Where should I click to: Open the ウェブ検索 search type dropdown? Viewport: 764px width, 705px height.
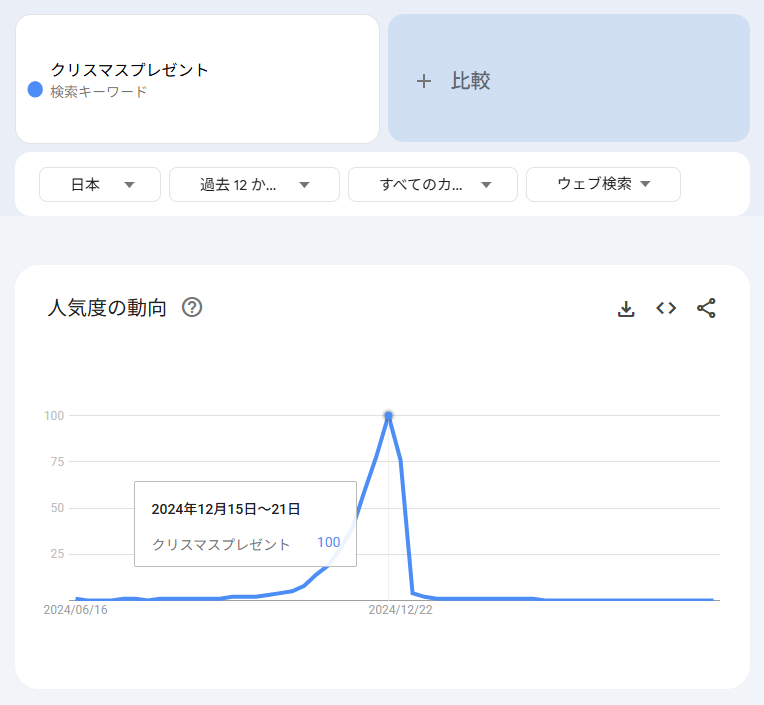coord(603,184)
